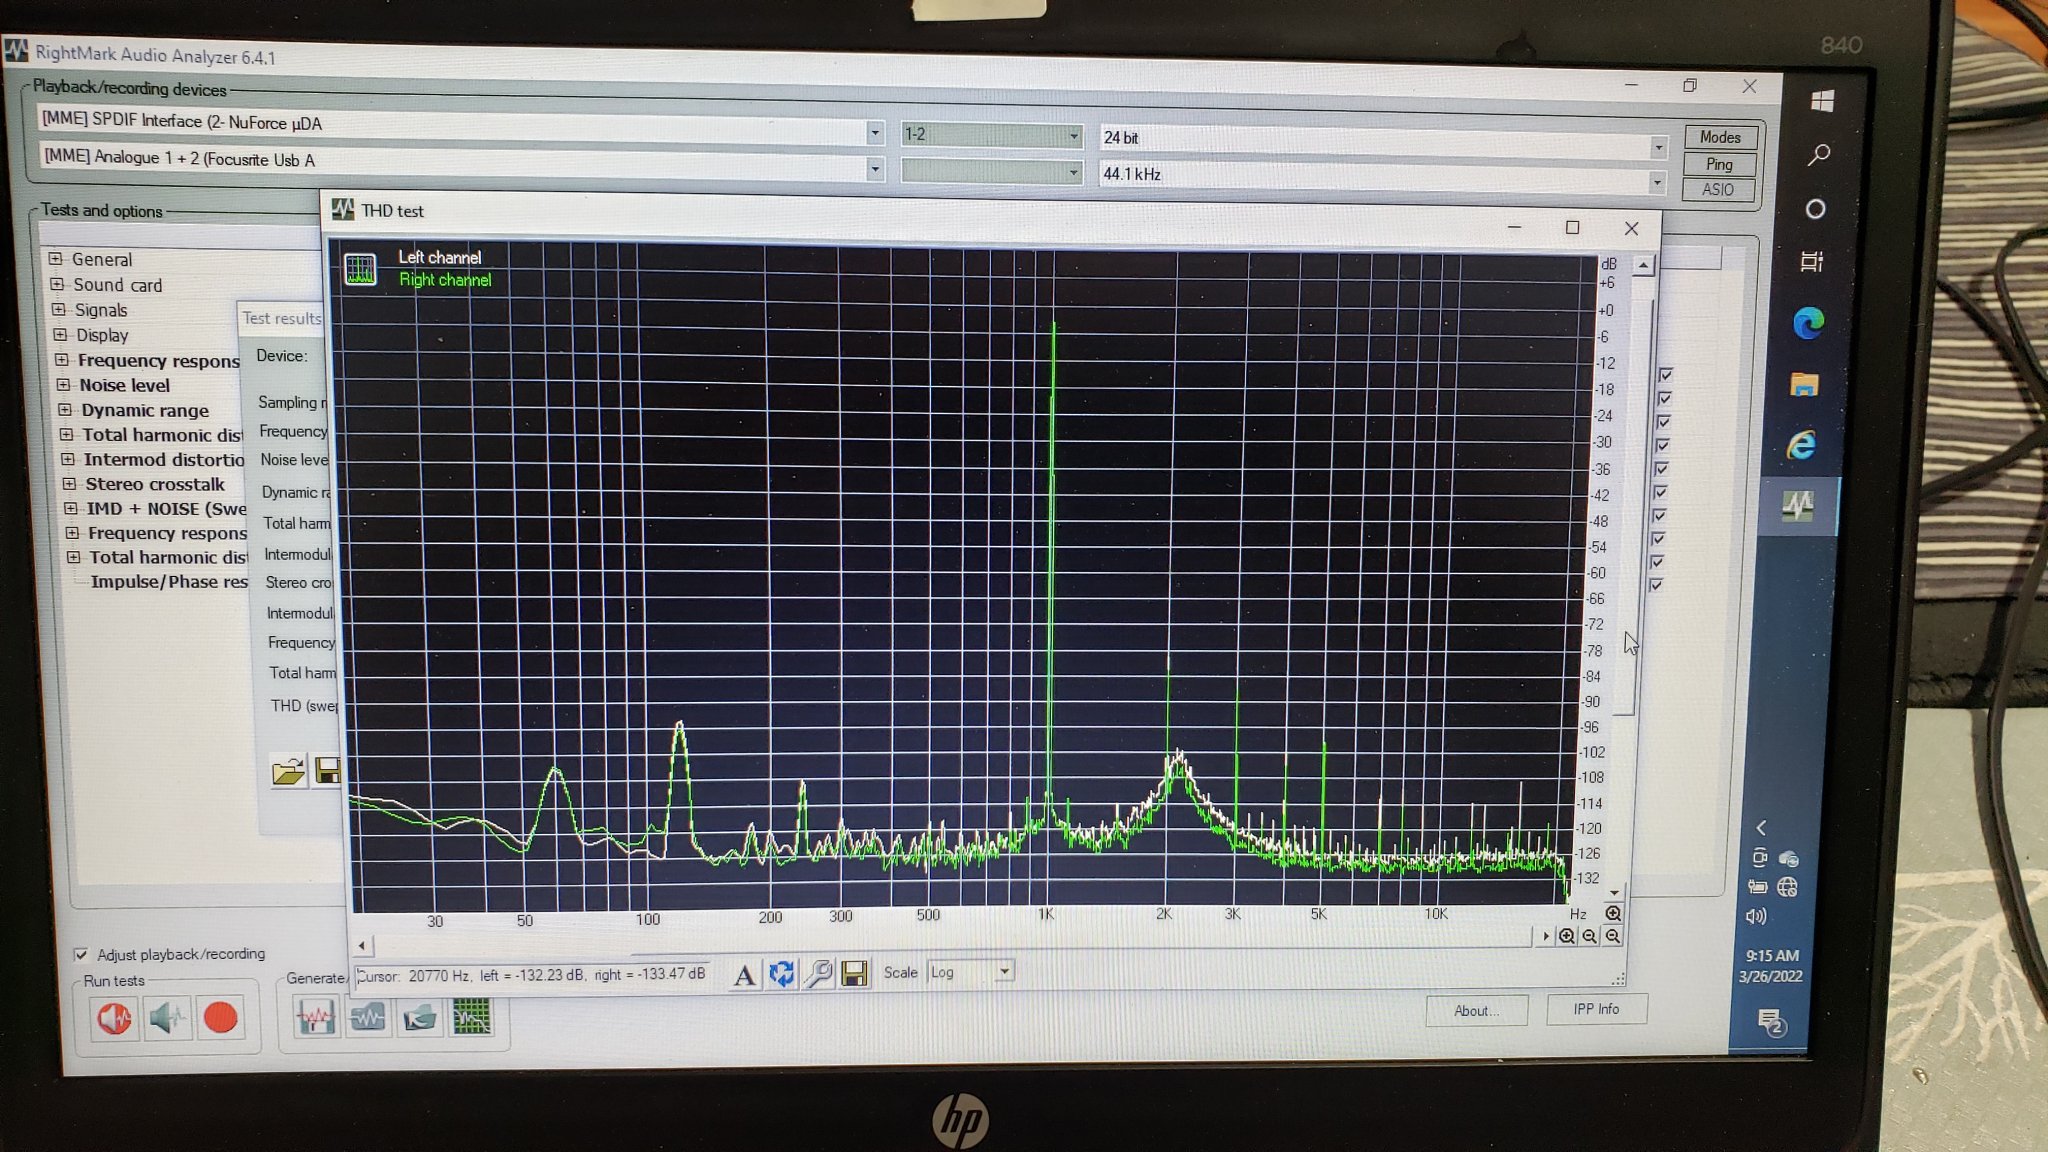This screenshot has width=2048, height=1152.
Task: Click the Ping button
Action: 1719,164
